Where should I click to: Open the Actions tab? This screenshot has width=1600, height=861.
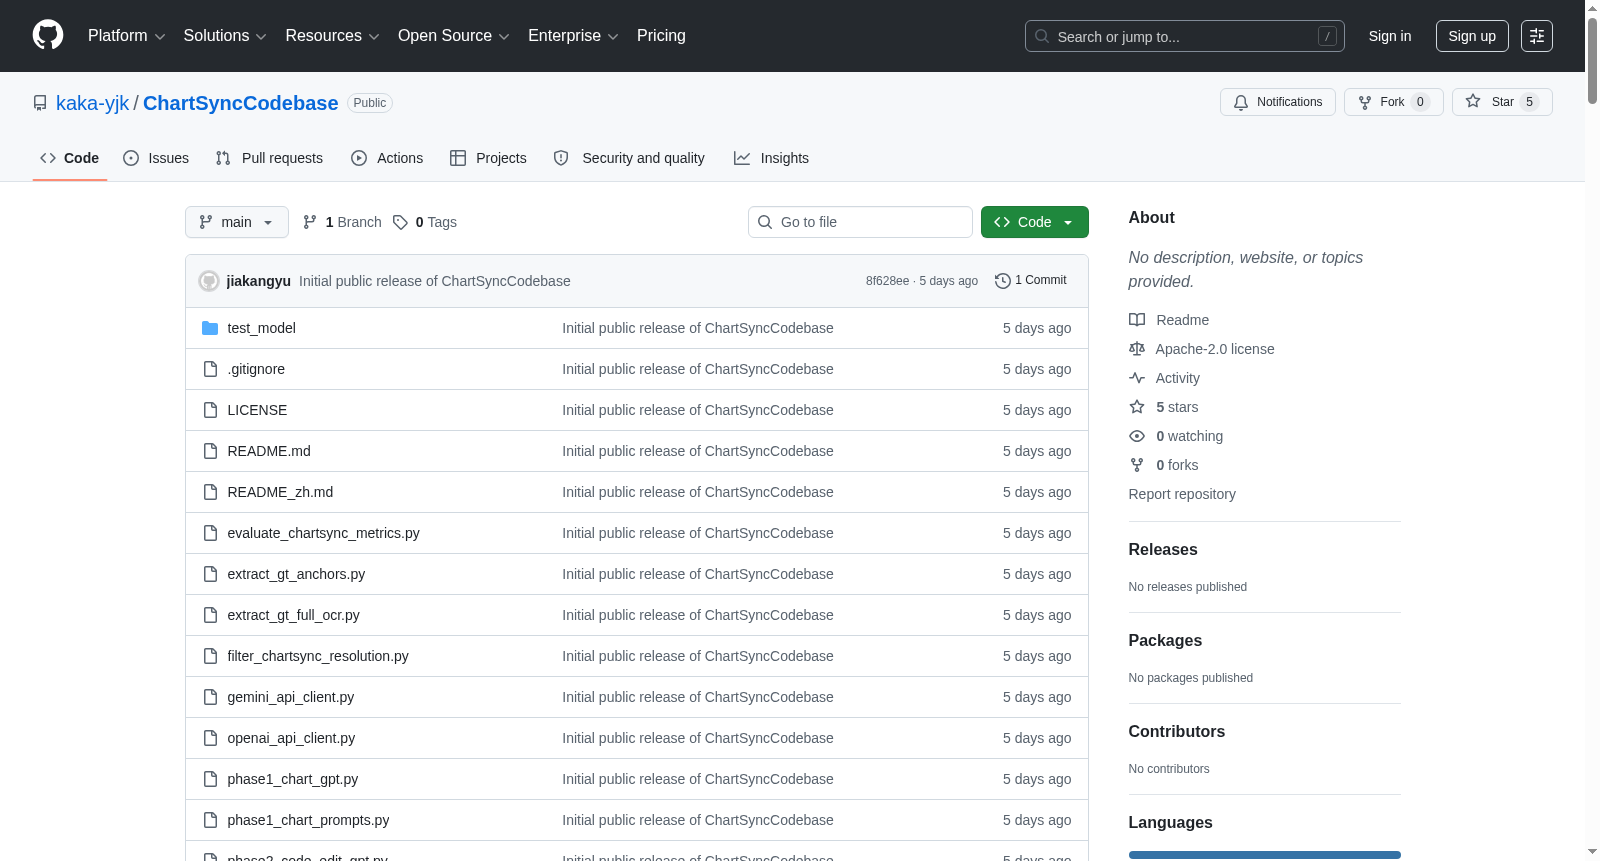pyautogui.click(x=388, y=158)
